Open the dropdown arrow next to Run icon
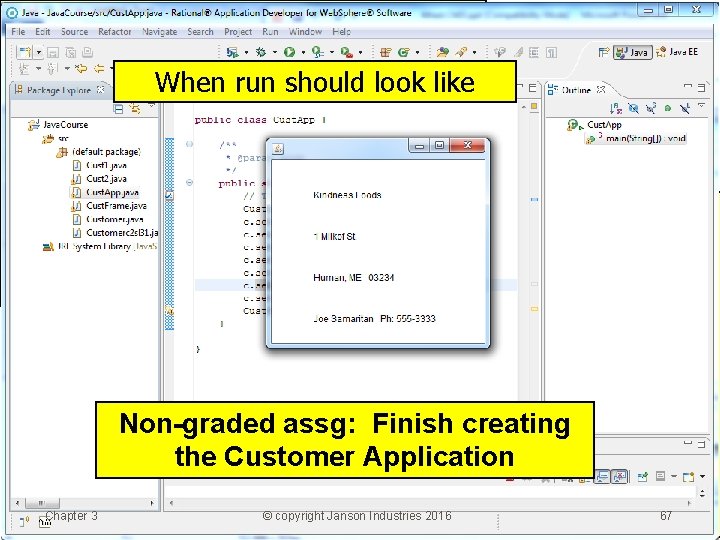This screenshot has height=540, width=720. pyautogui.click(x=303, y=52)
